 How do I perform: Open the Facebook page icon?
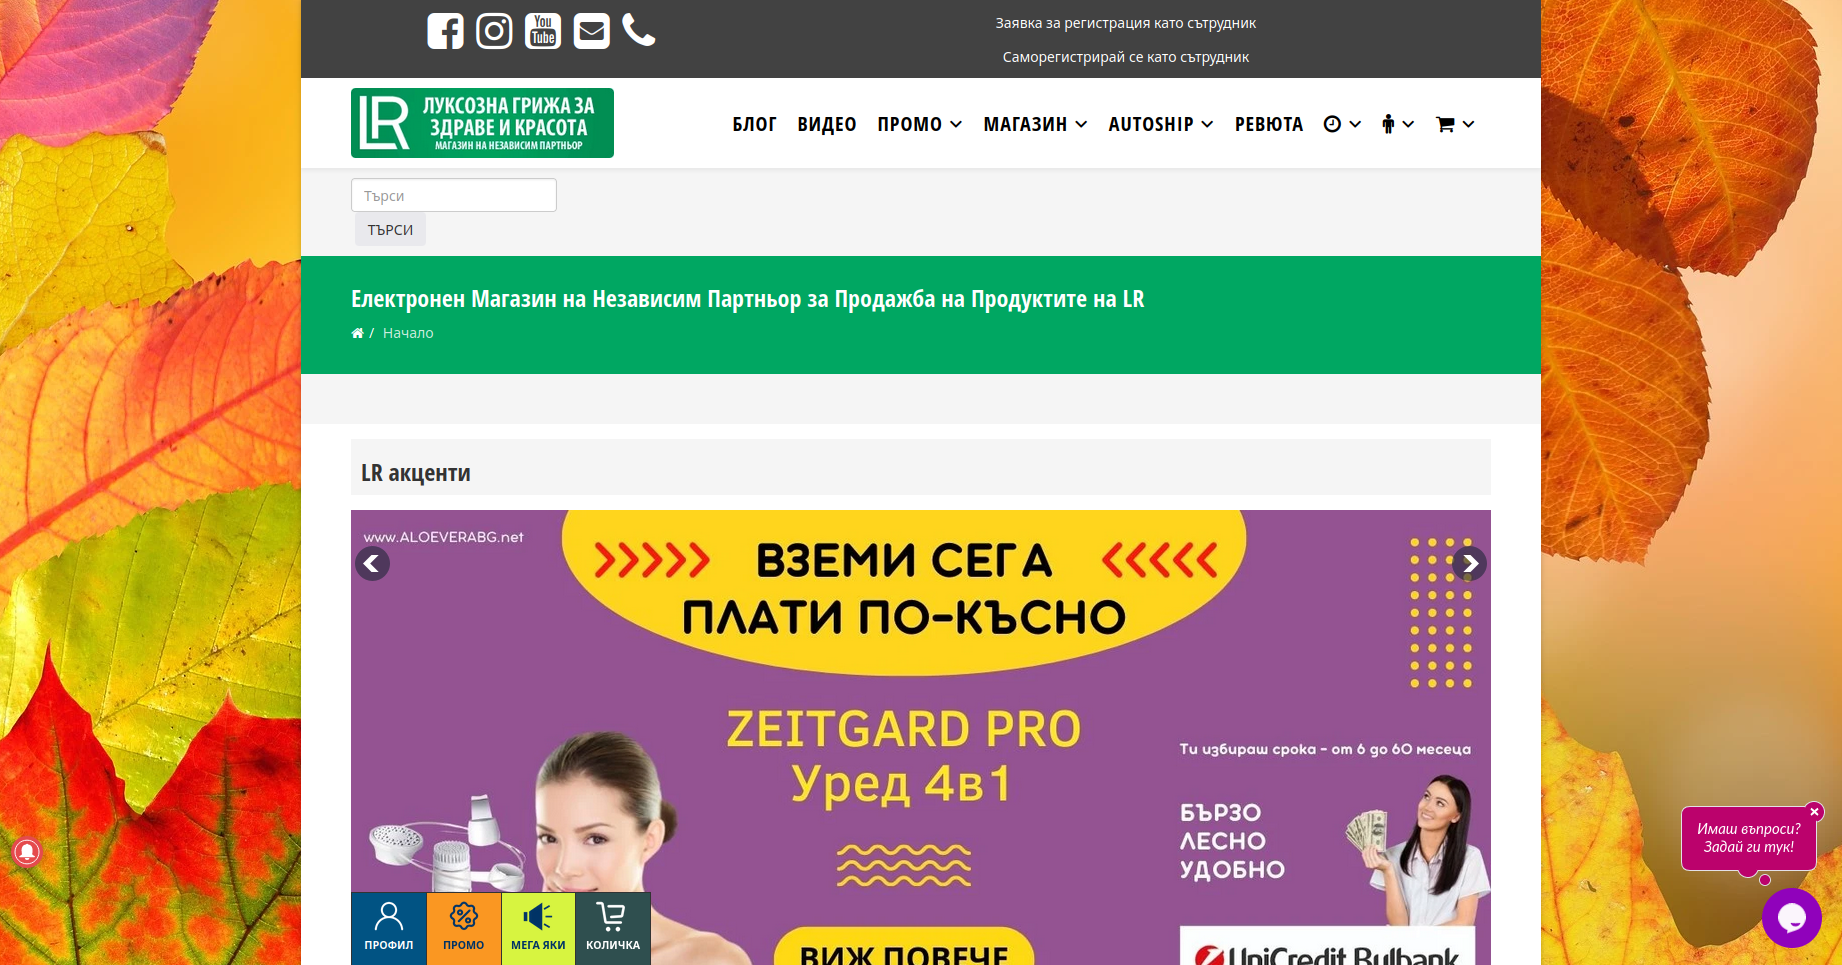point(445,31)
